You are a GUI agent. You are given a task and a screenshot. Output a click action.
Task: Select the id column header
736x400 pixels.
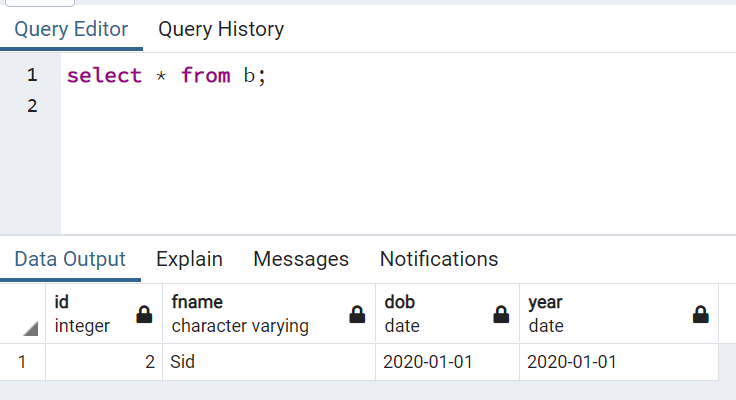tap(90, 313)
